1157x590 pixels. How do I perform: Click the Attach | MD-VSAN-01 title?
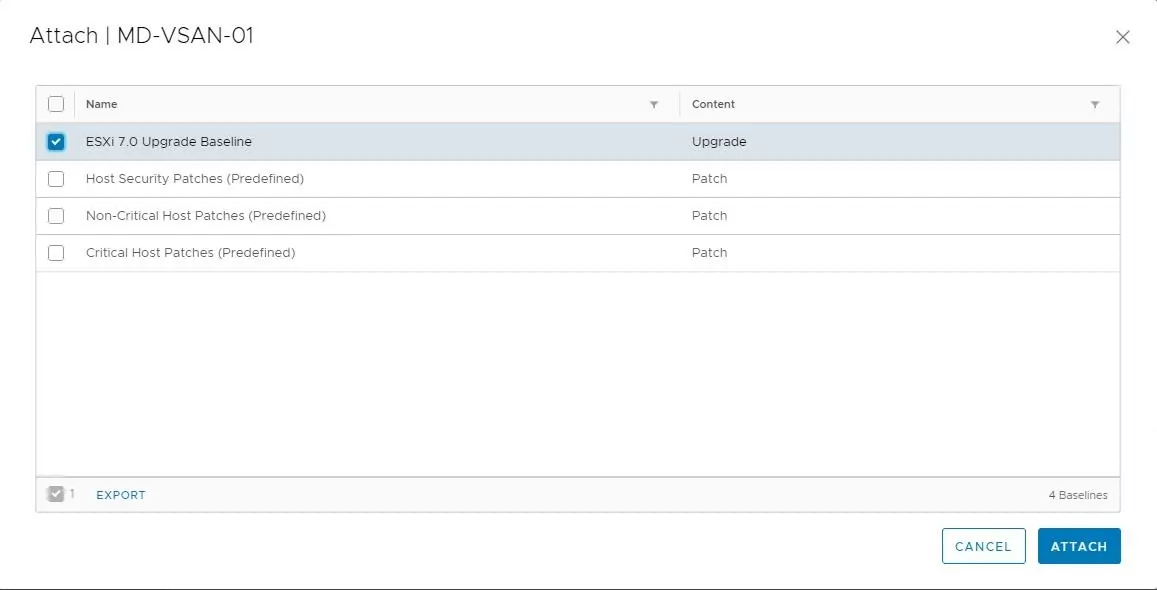coord(142,35)
